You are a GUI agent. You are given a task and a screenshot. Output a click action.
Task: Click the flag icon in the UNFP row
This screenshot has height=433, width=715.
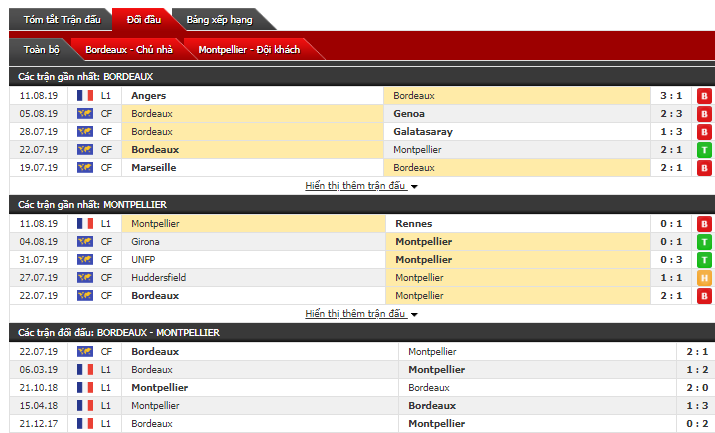pos(85,260)
